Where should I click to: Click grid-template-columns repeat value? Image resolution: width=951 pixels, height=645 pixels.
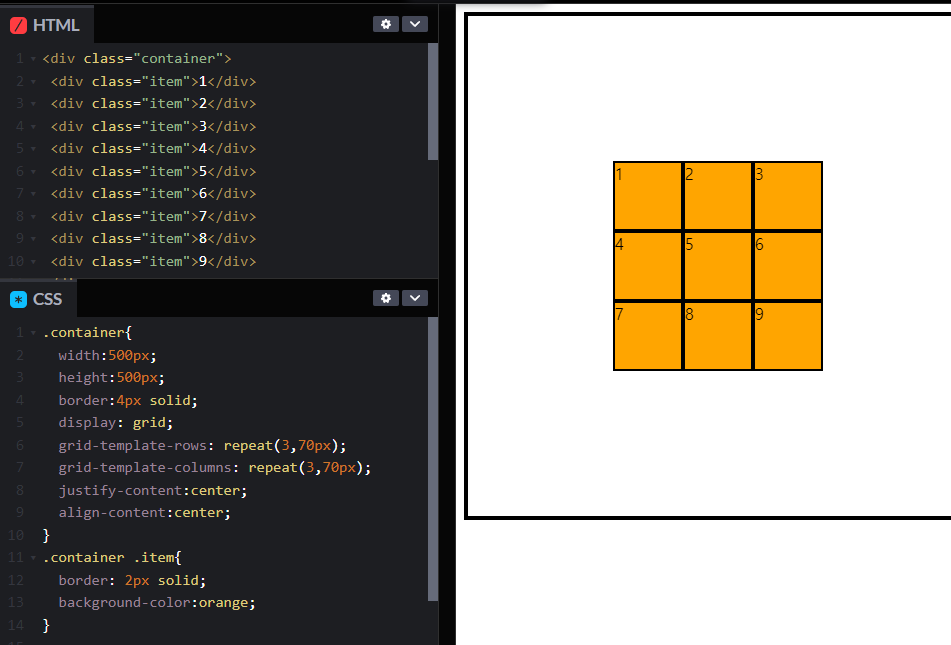tap(309, 468)
